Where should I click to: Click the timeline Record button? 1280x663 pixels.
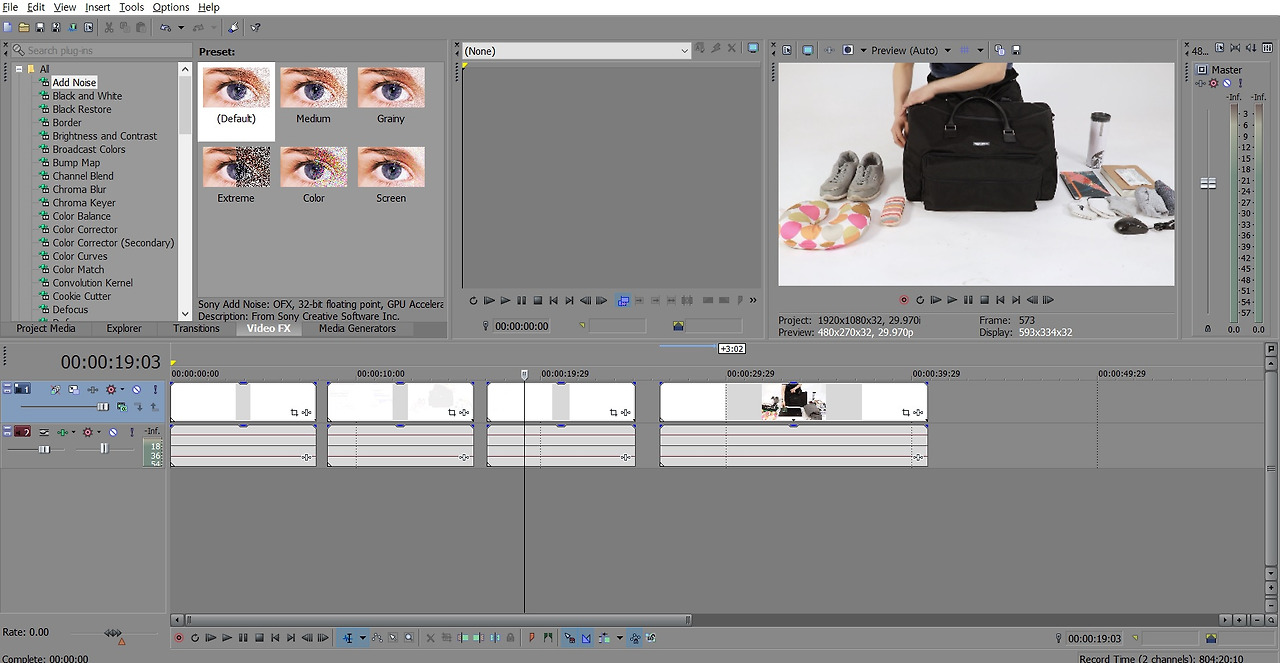tap(179, 638)
